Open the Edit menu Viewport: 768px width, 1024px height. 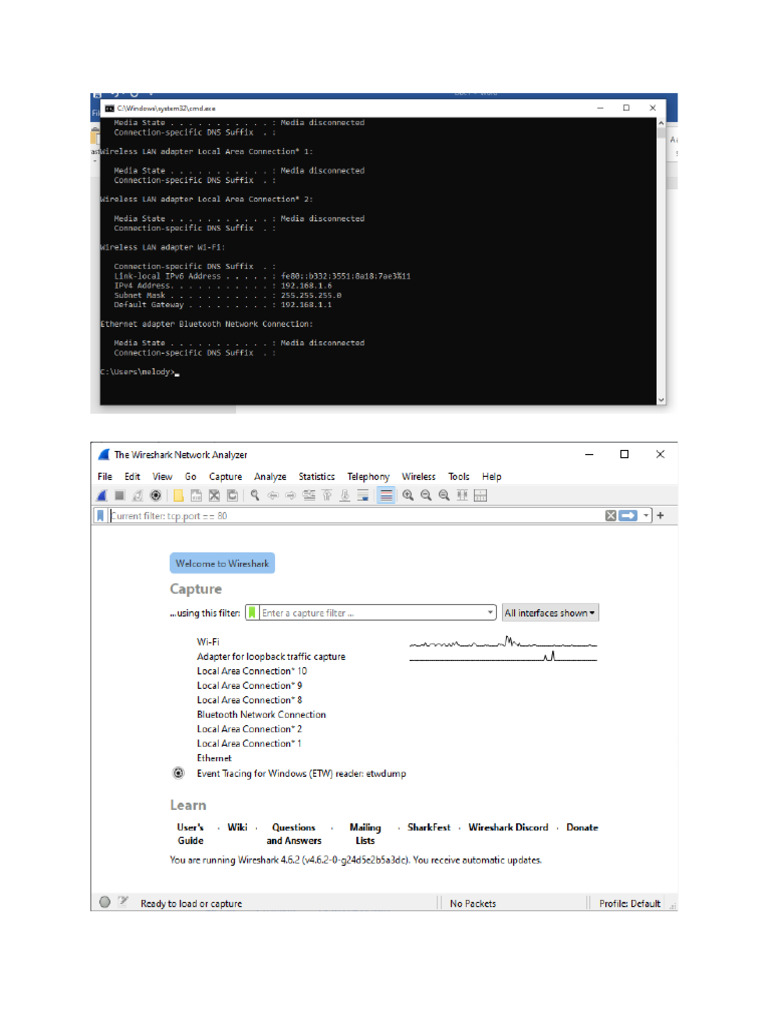[133, 477]
